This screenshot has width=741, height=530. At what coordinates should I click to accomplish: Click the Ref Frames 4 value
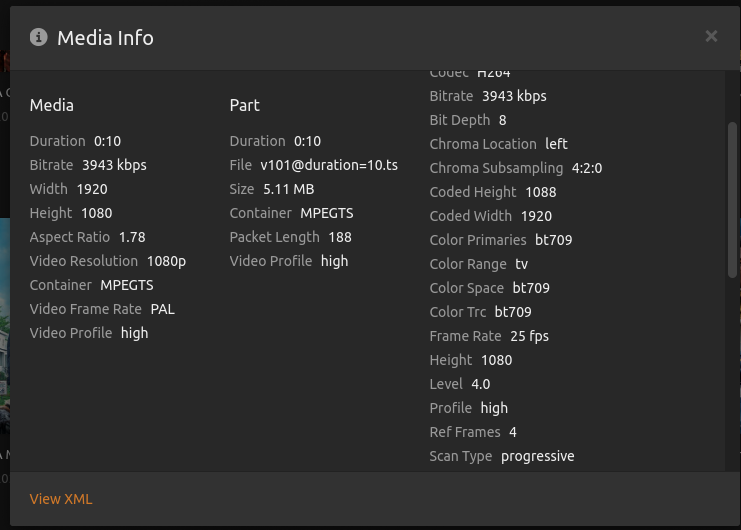(513, 432)
